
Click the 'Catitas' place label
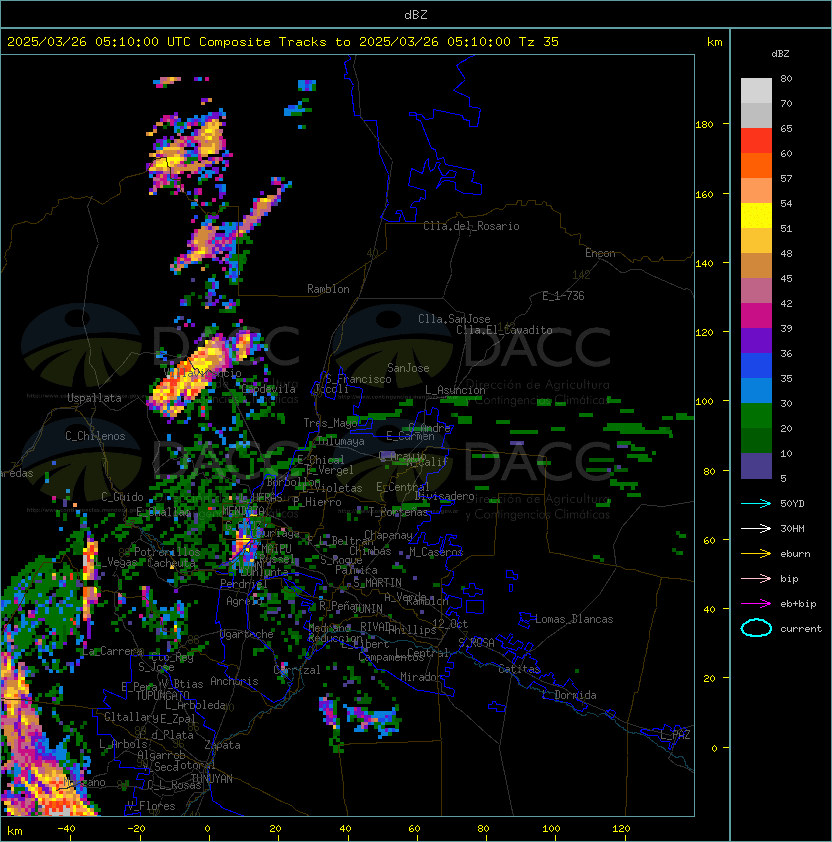[519, 669]
